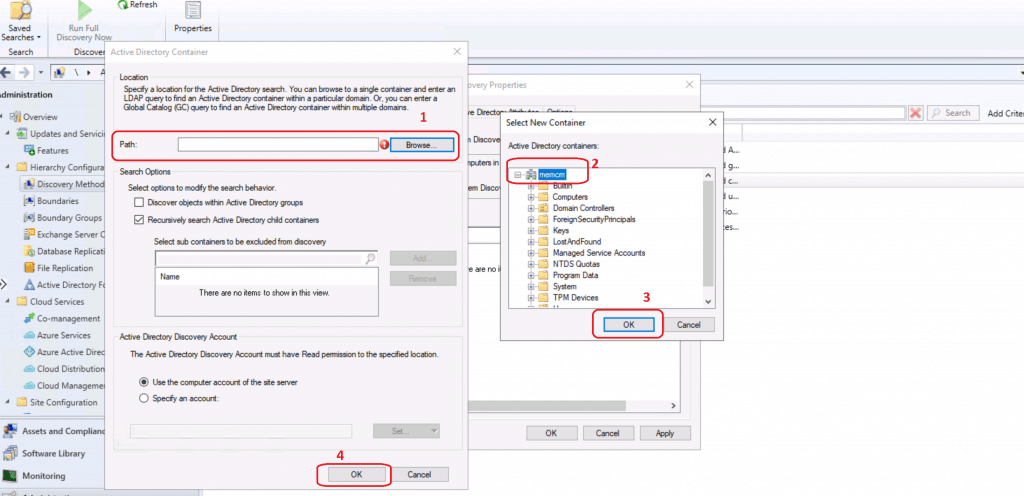1024x496 pixels.
Task: Select the Exchange Server Connectors icon
Action: tap(29, 235)
